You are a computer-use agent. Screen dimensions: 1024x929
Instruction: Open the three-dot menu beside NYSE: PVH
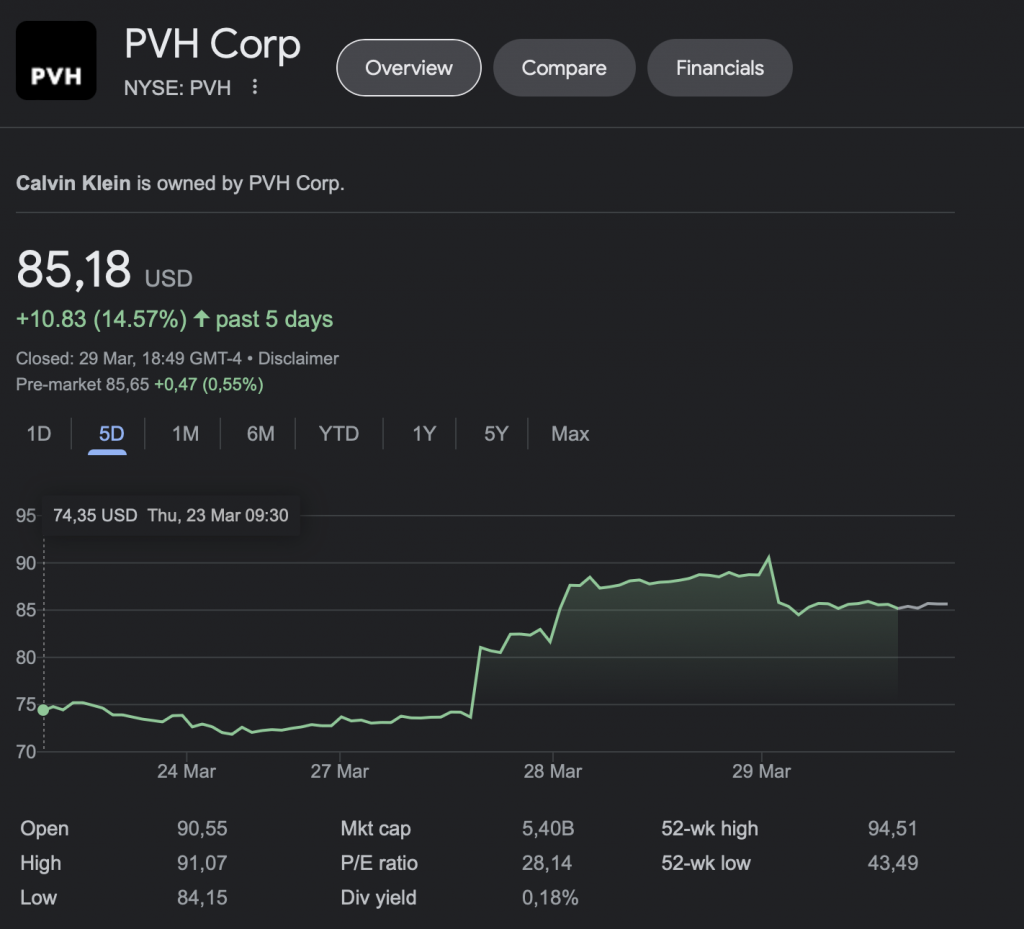point(255,88)
